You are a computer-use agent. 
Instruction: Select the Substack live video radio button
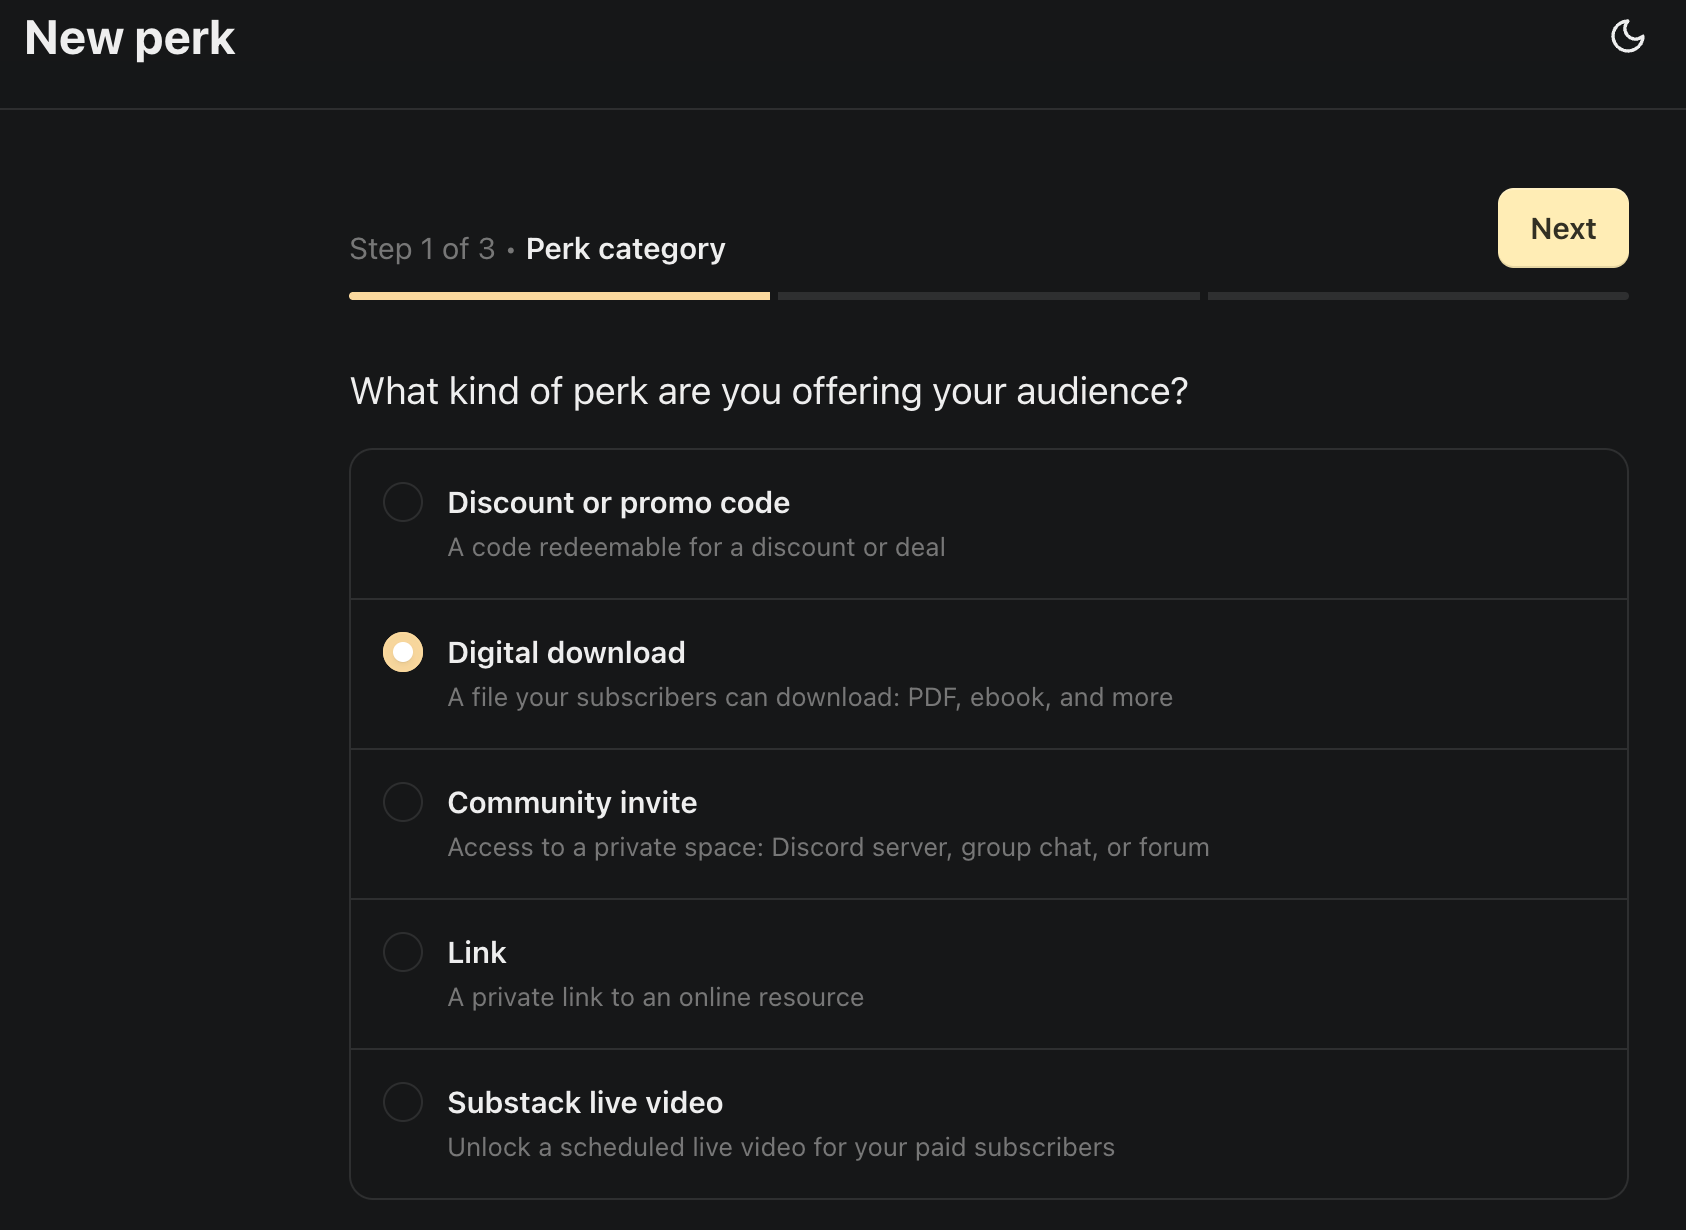tap(403, 1102)
